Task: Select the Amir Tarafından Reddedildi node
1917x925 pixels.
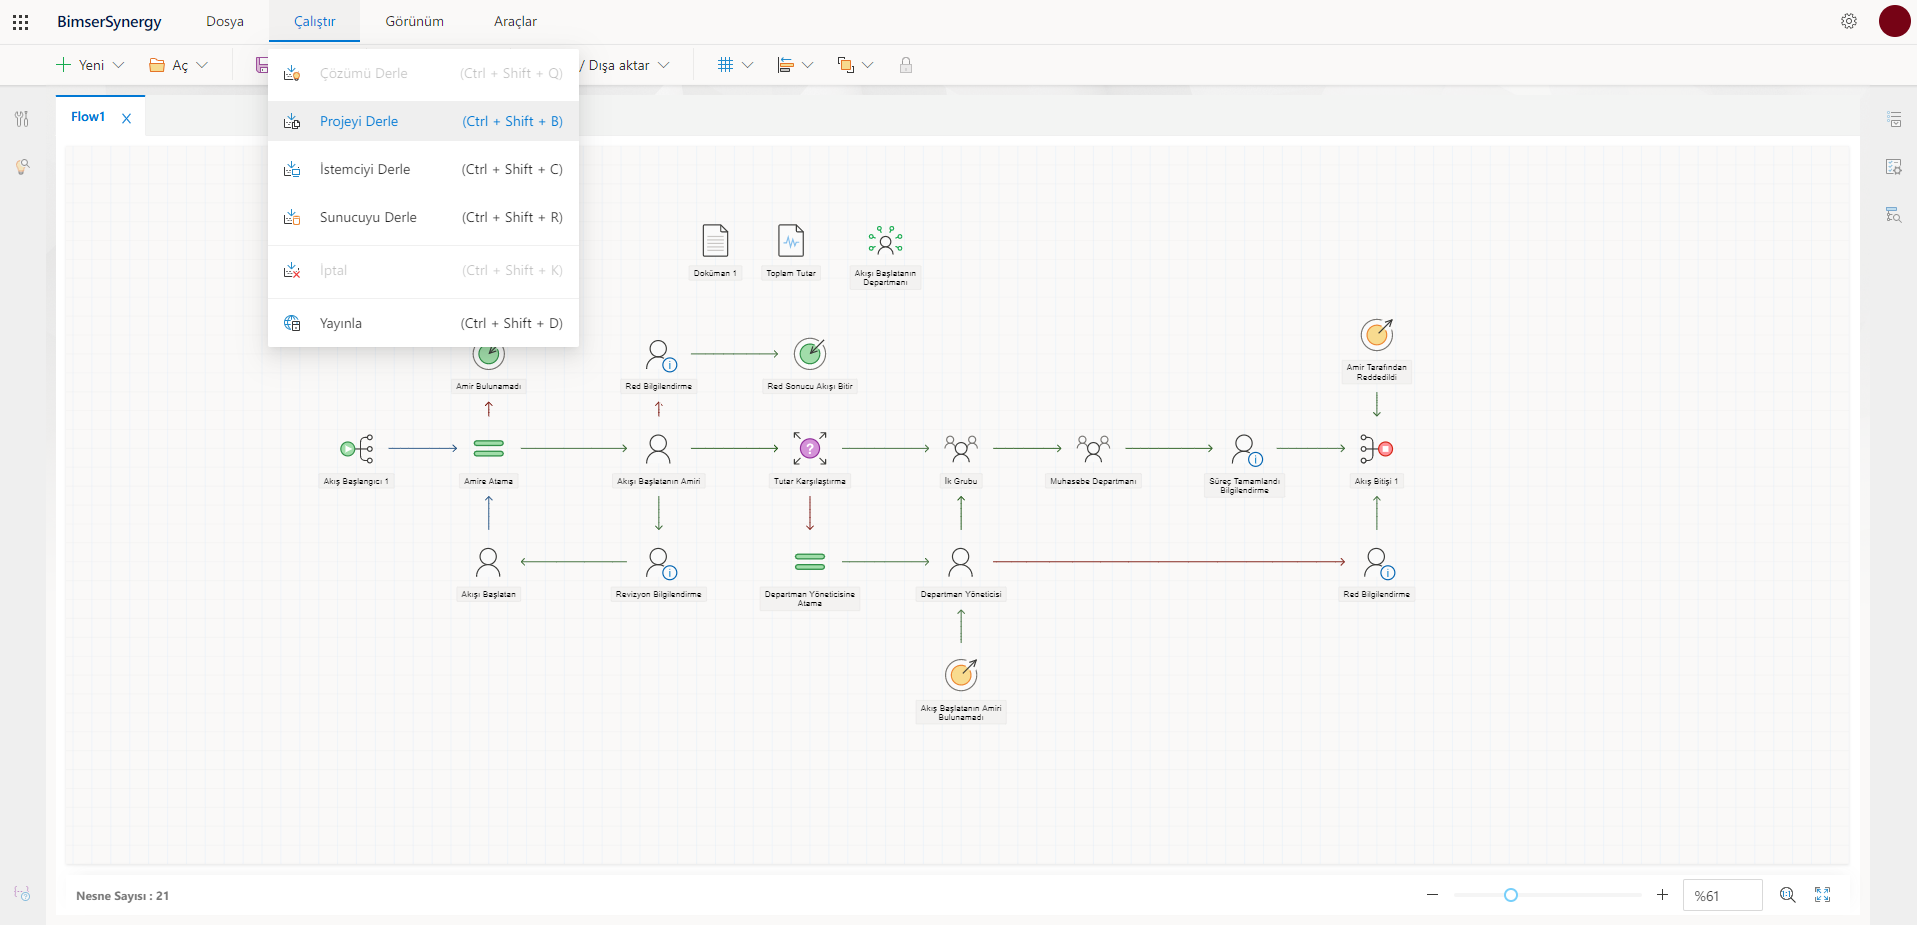Action: tap(1377, 335)
